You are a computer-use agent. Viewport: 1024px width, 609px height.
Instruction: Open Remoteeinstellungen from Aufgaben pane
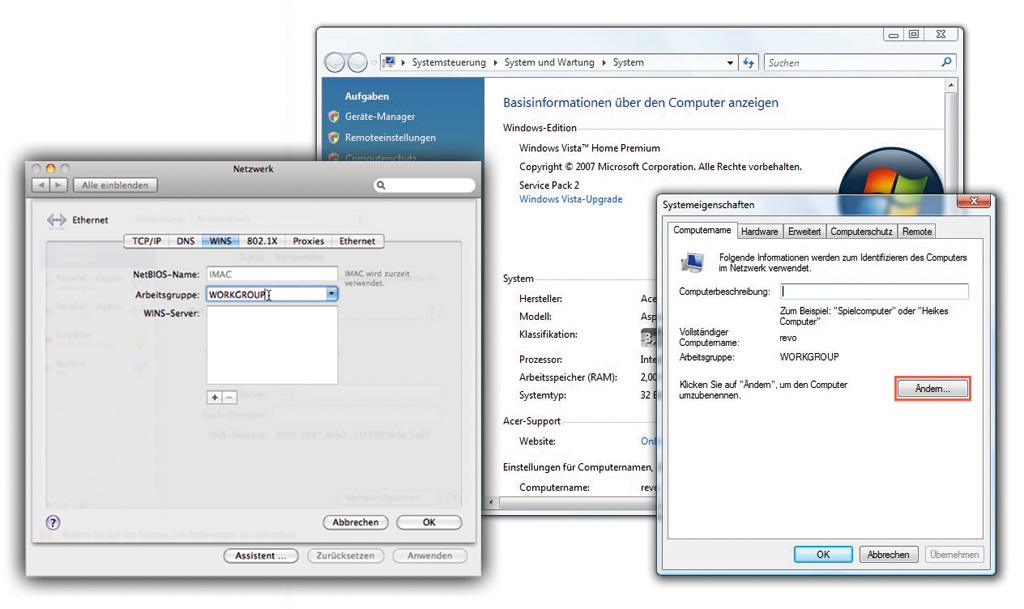pos(390,138)
